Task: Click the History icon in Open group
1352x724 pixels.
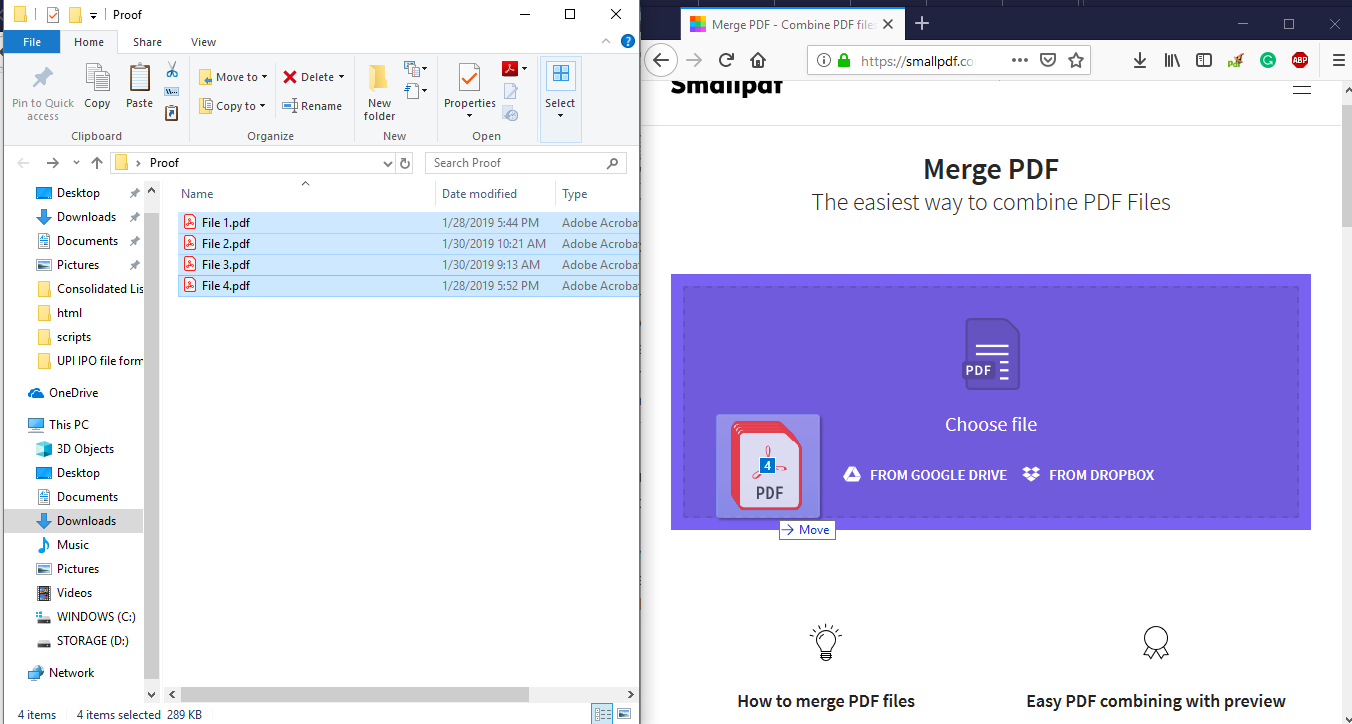Action: coord(511,114)
